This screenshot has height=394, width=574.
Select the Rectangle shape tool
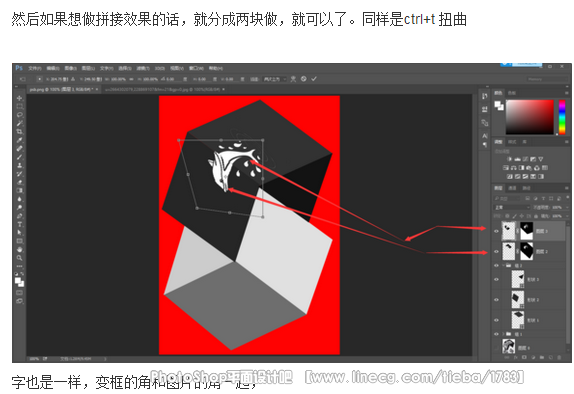tap(19, 241)
